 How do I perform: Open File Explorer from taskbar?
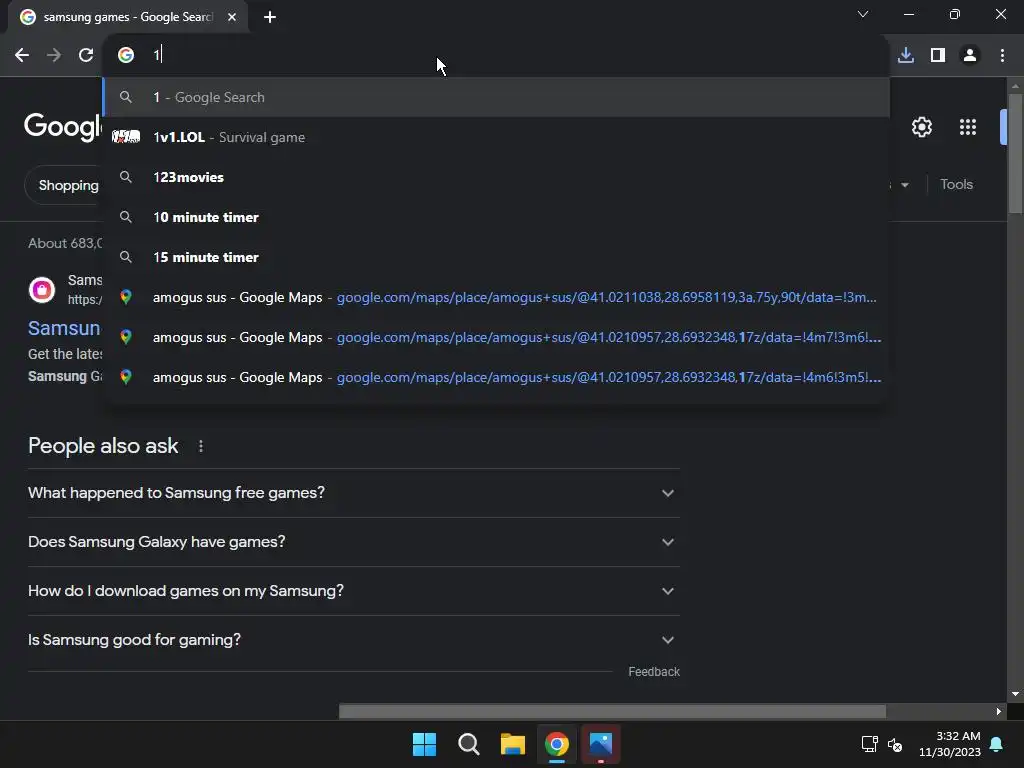pos(513,744)
